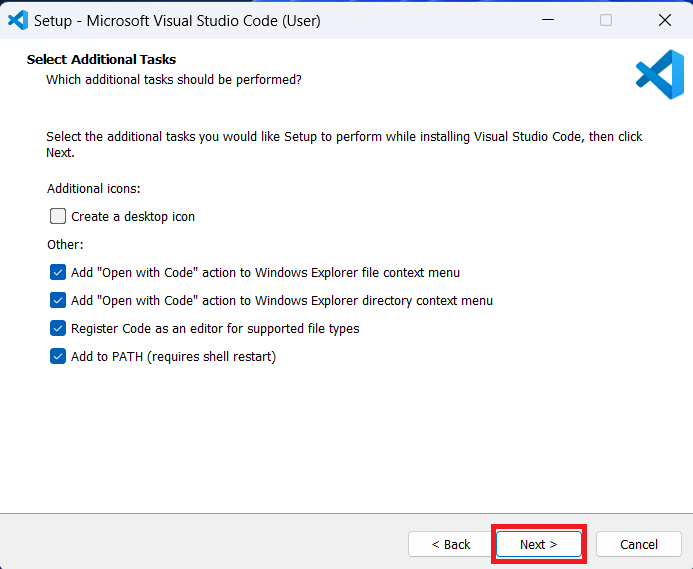The width and height of the screenshot is (693, 569).
Task: Cancel the Visual Studio Code setup
Action: pyautogui.click(x=638, y=544)
